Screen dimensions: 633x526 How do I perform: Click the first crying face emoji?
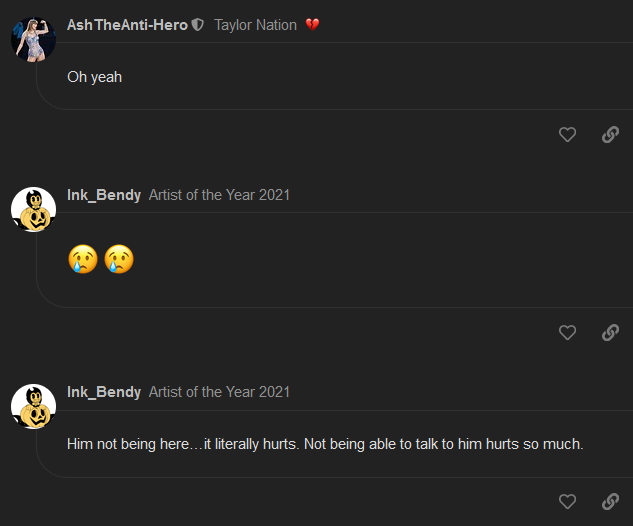[82, 258]
